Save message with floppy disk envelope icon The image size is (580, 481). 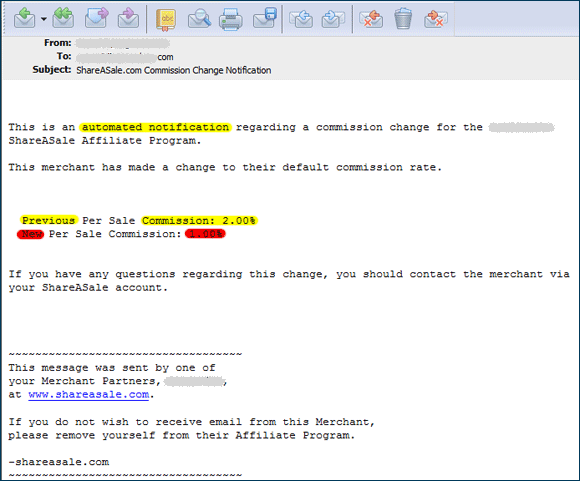coord(265,18)
